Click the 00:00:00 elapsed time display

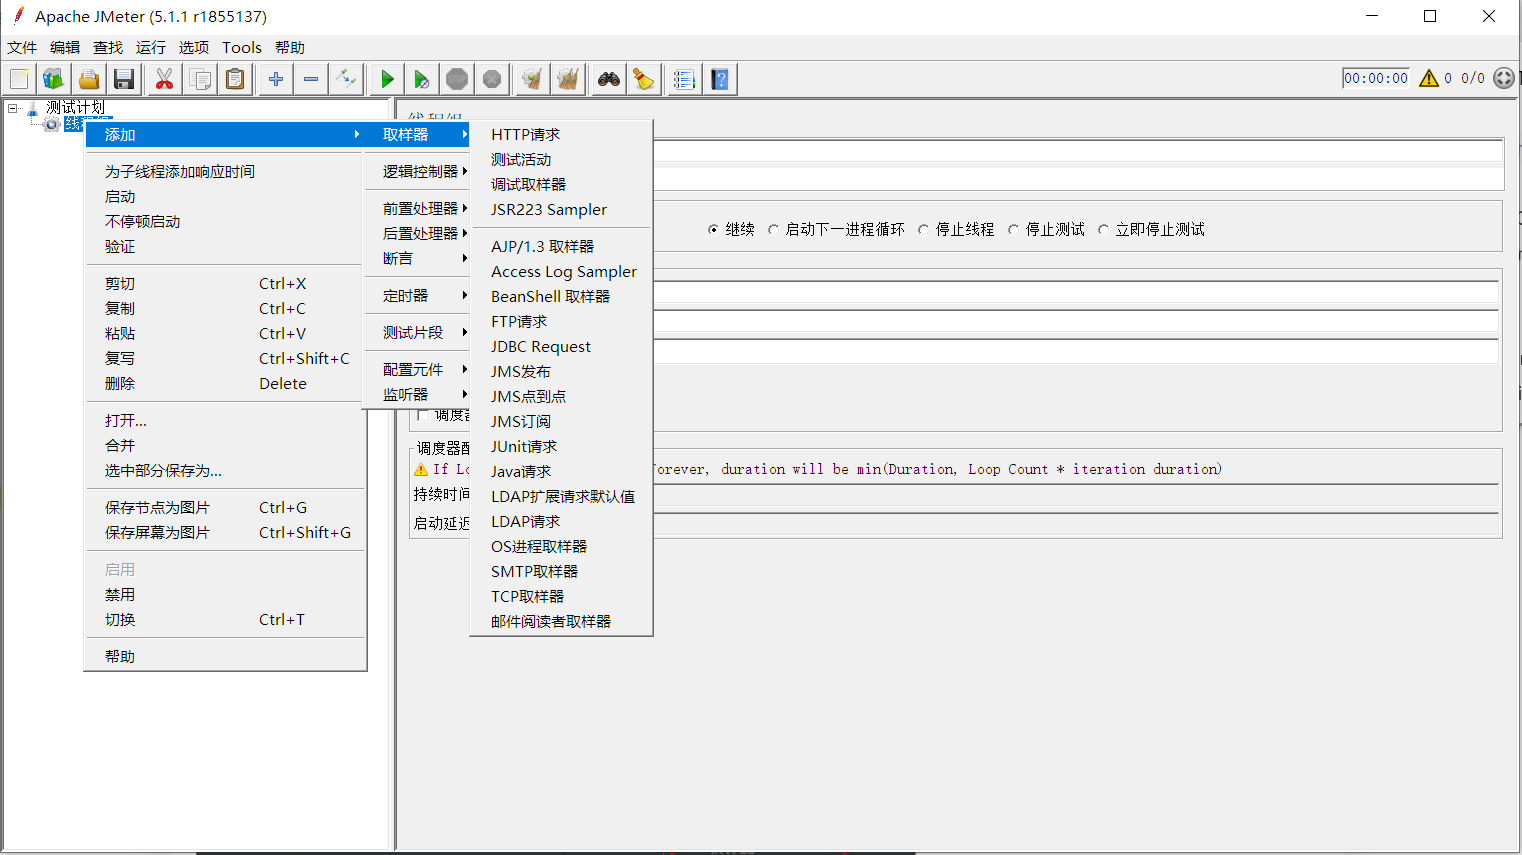pyautogui.click(x=1376, y=78)
